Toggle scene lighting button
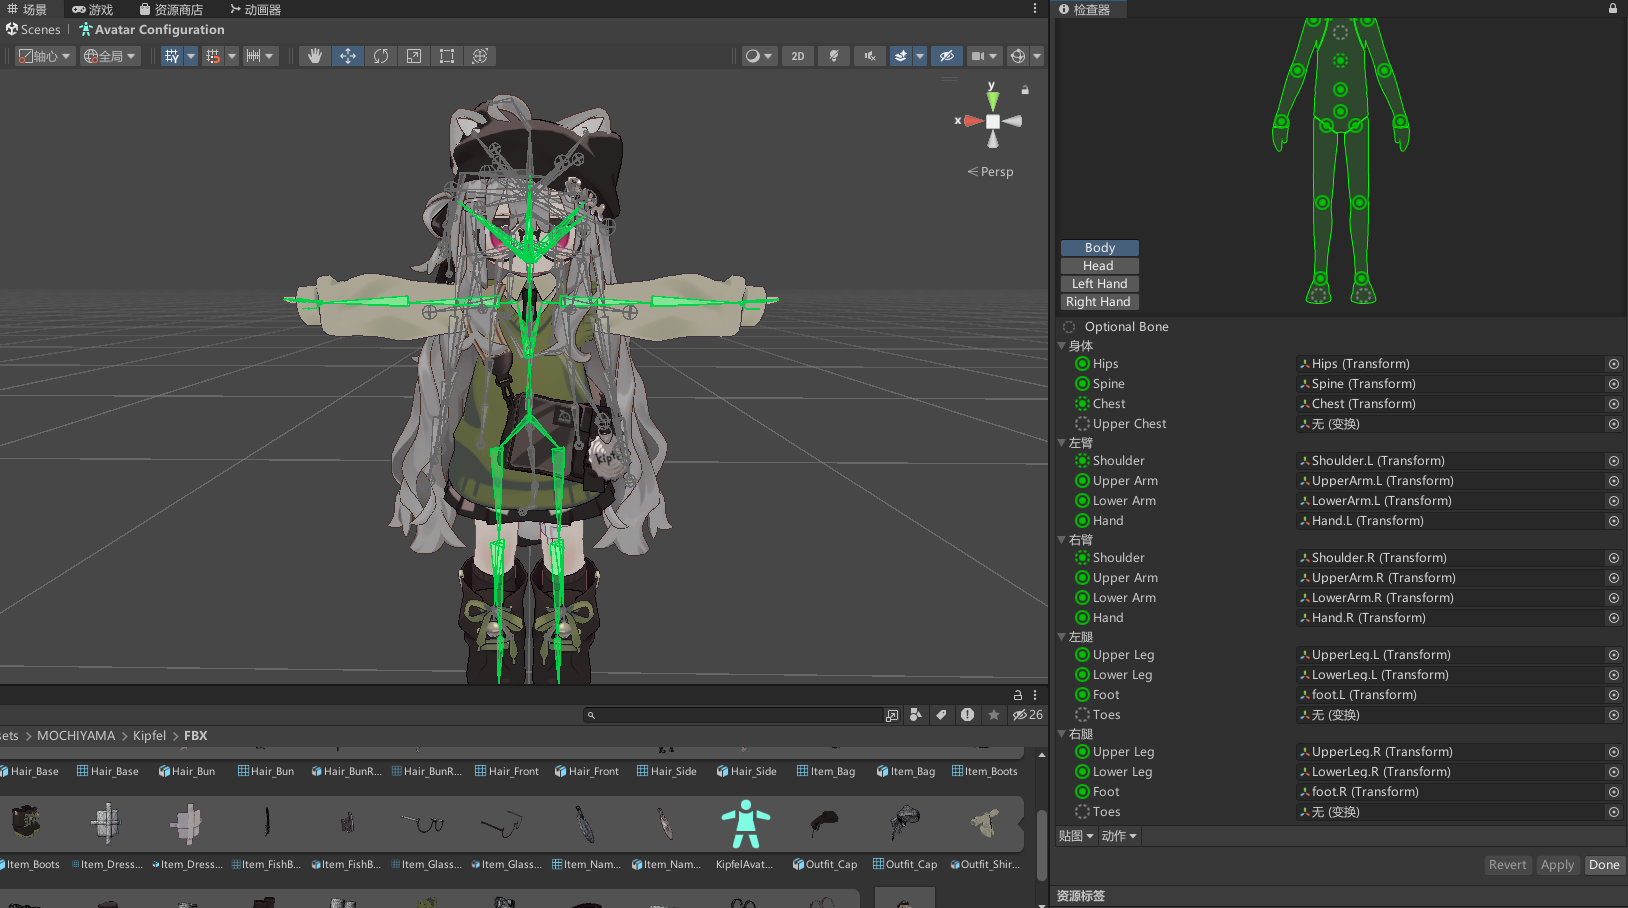 pos(833,56)
